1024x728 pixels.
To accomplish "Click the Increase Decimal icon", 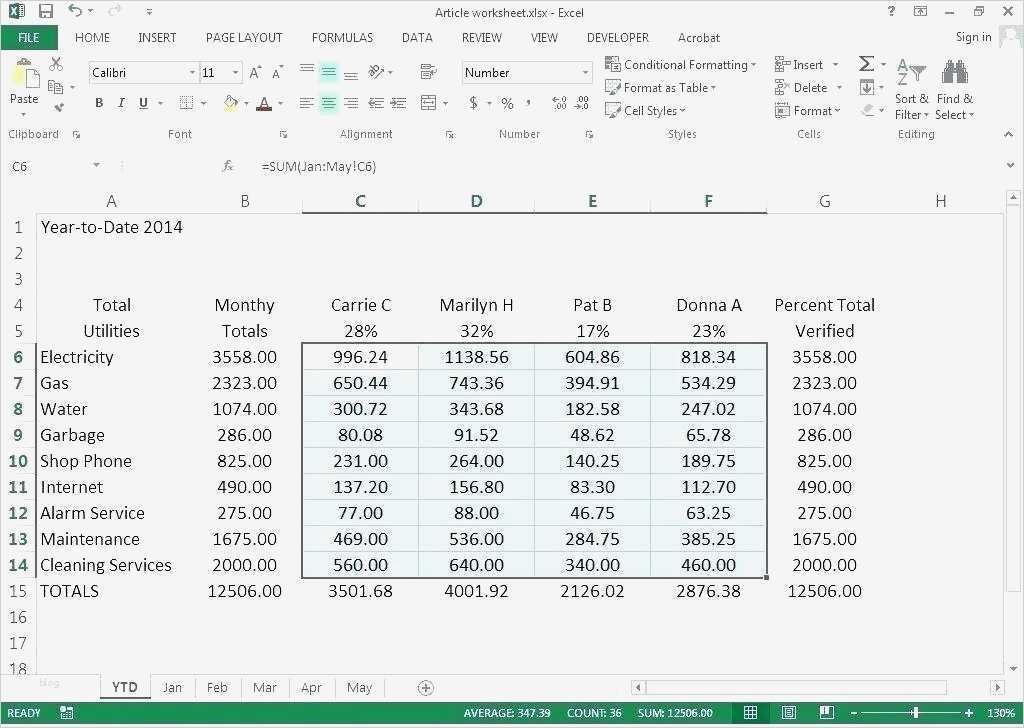I will (x=560, y=103).
